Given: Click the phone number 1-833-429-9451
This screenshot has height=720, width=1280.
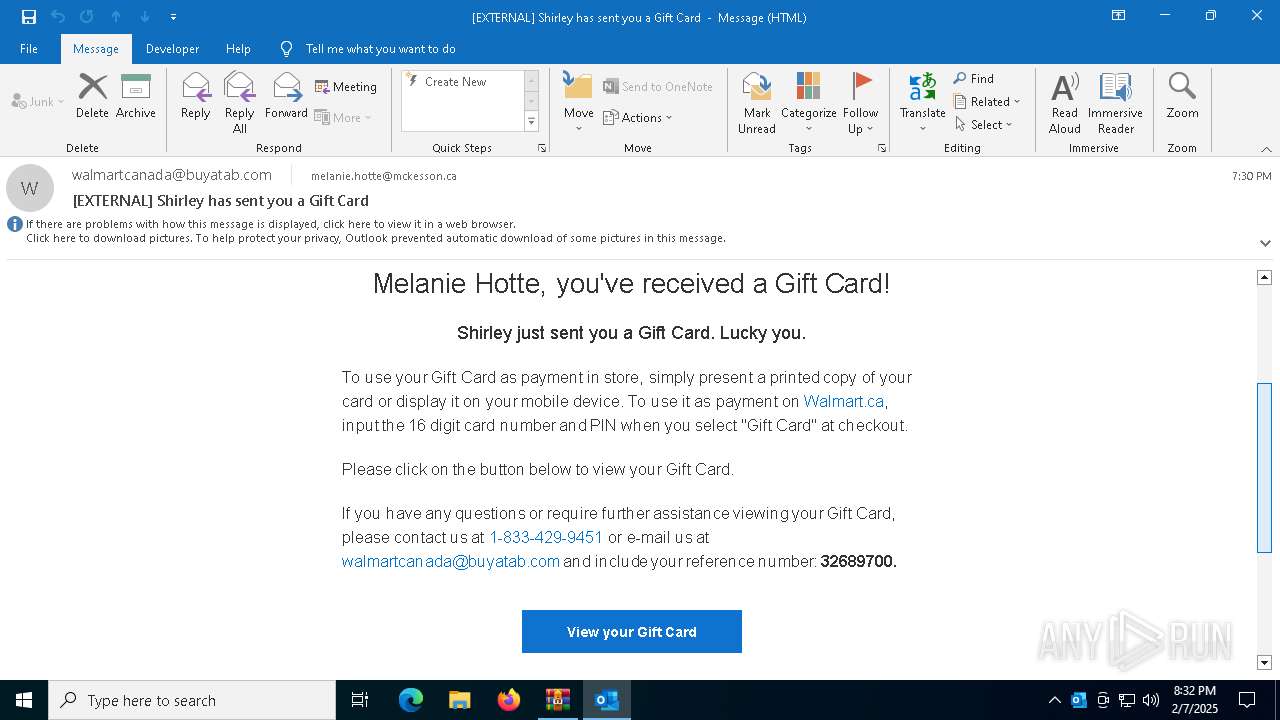Looking at the screenshot, I should point(546,537).
